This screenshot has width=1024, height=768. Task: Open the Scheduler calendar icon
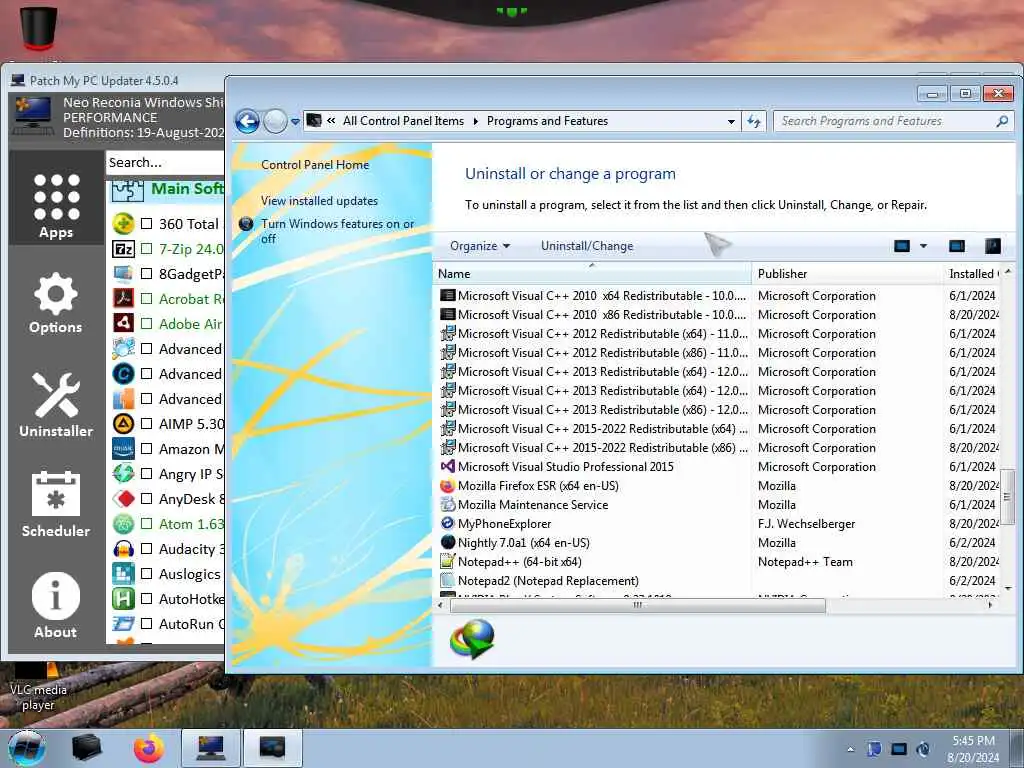coord(56,504)
